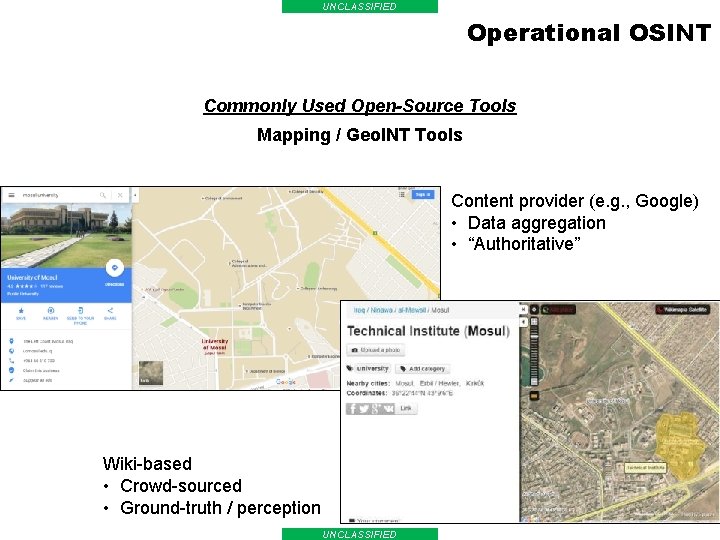Viewport: 720px width, 540px height.
Task: Collapse the Google Maps side panel arrow
Action: 135,195
